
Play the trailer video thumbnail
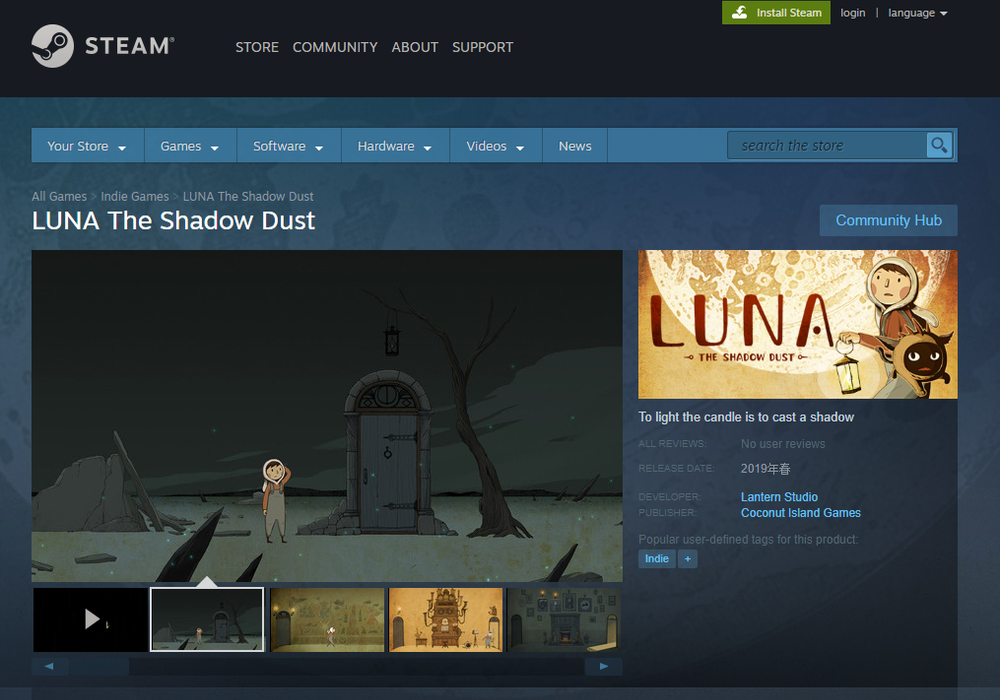(x=90, y=620)
